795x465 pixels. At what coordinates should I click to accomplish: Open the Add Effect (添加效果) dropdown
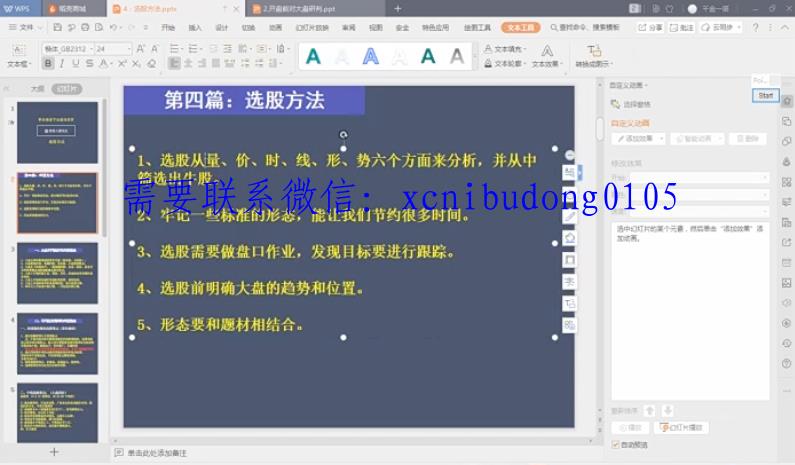pyautogui.click(x=639, y=138)
